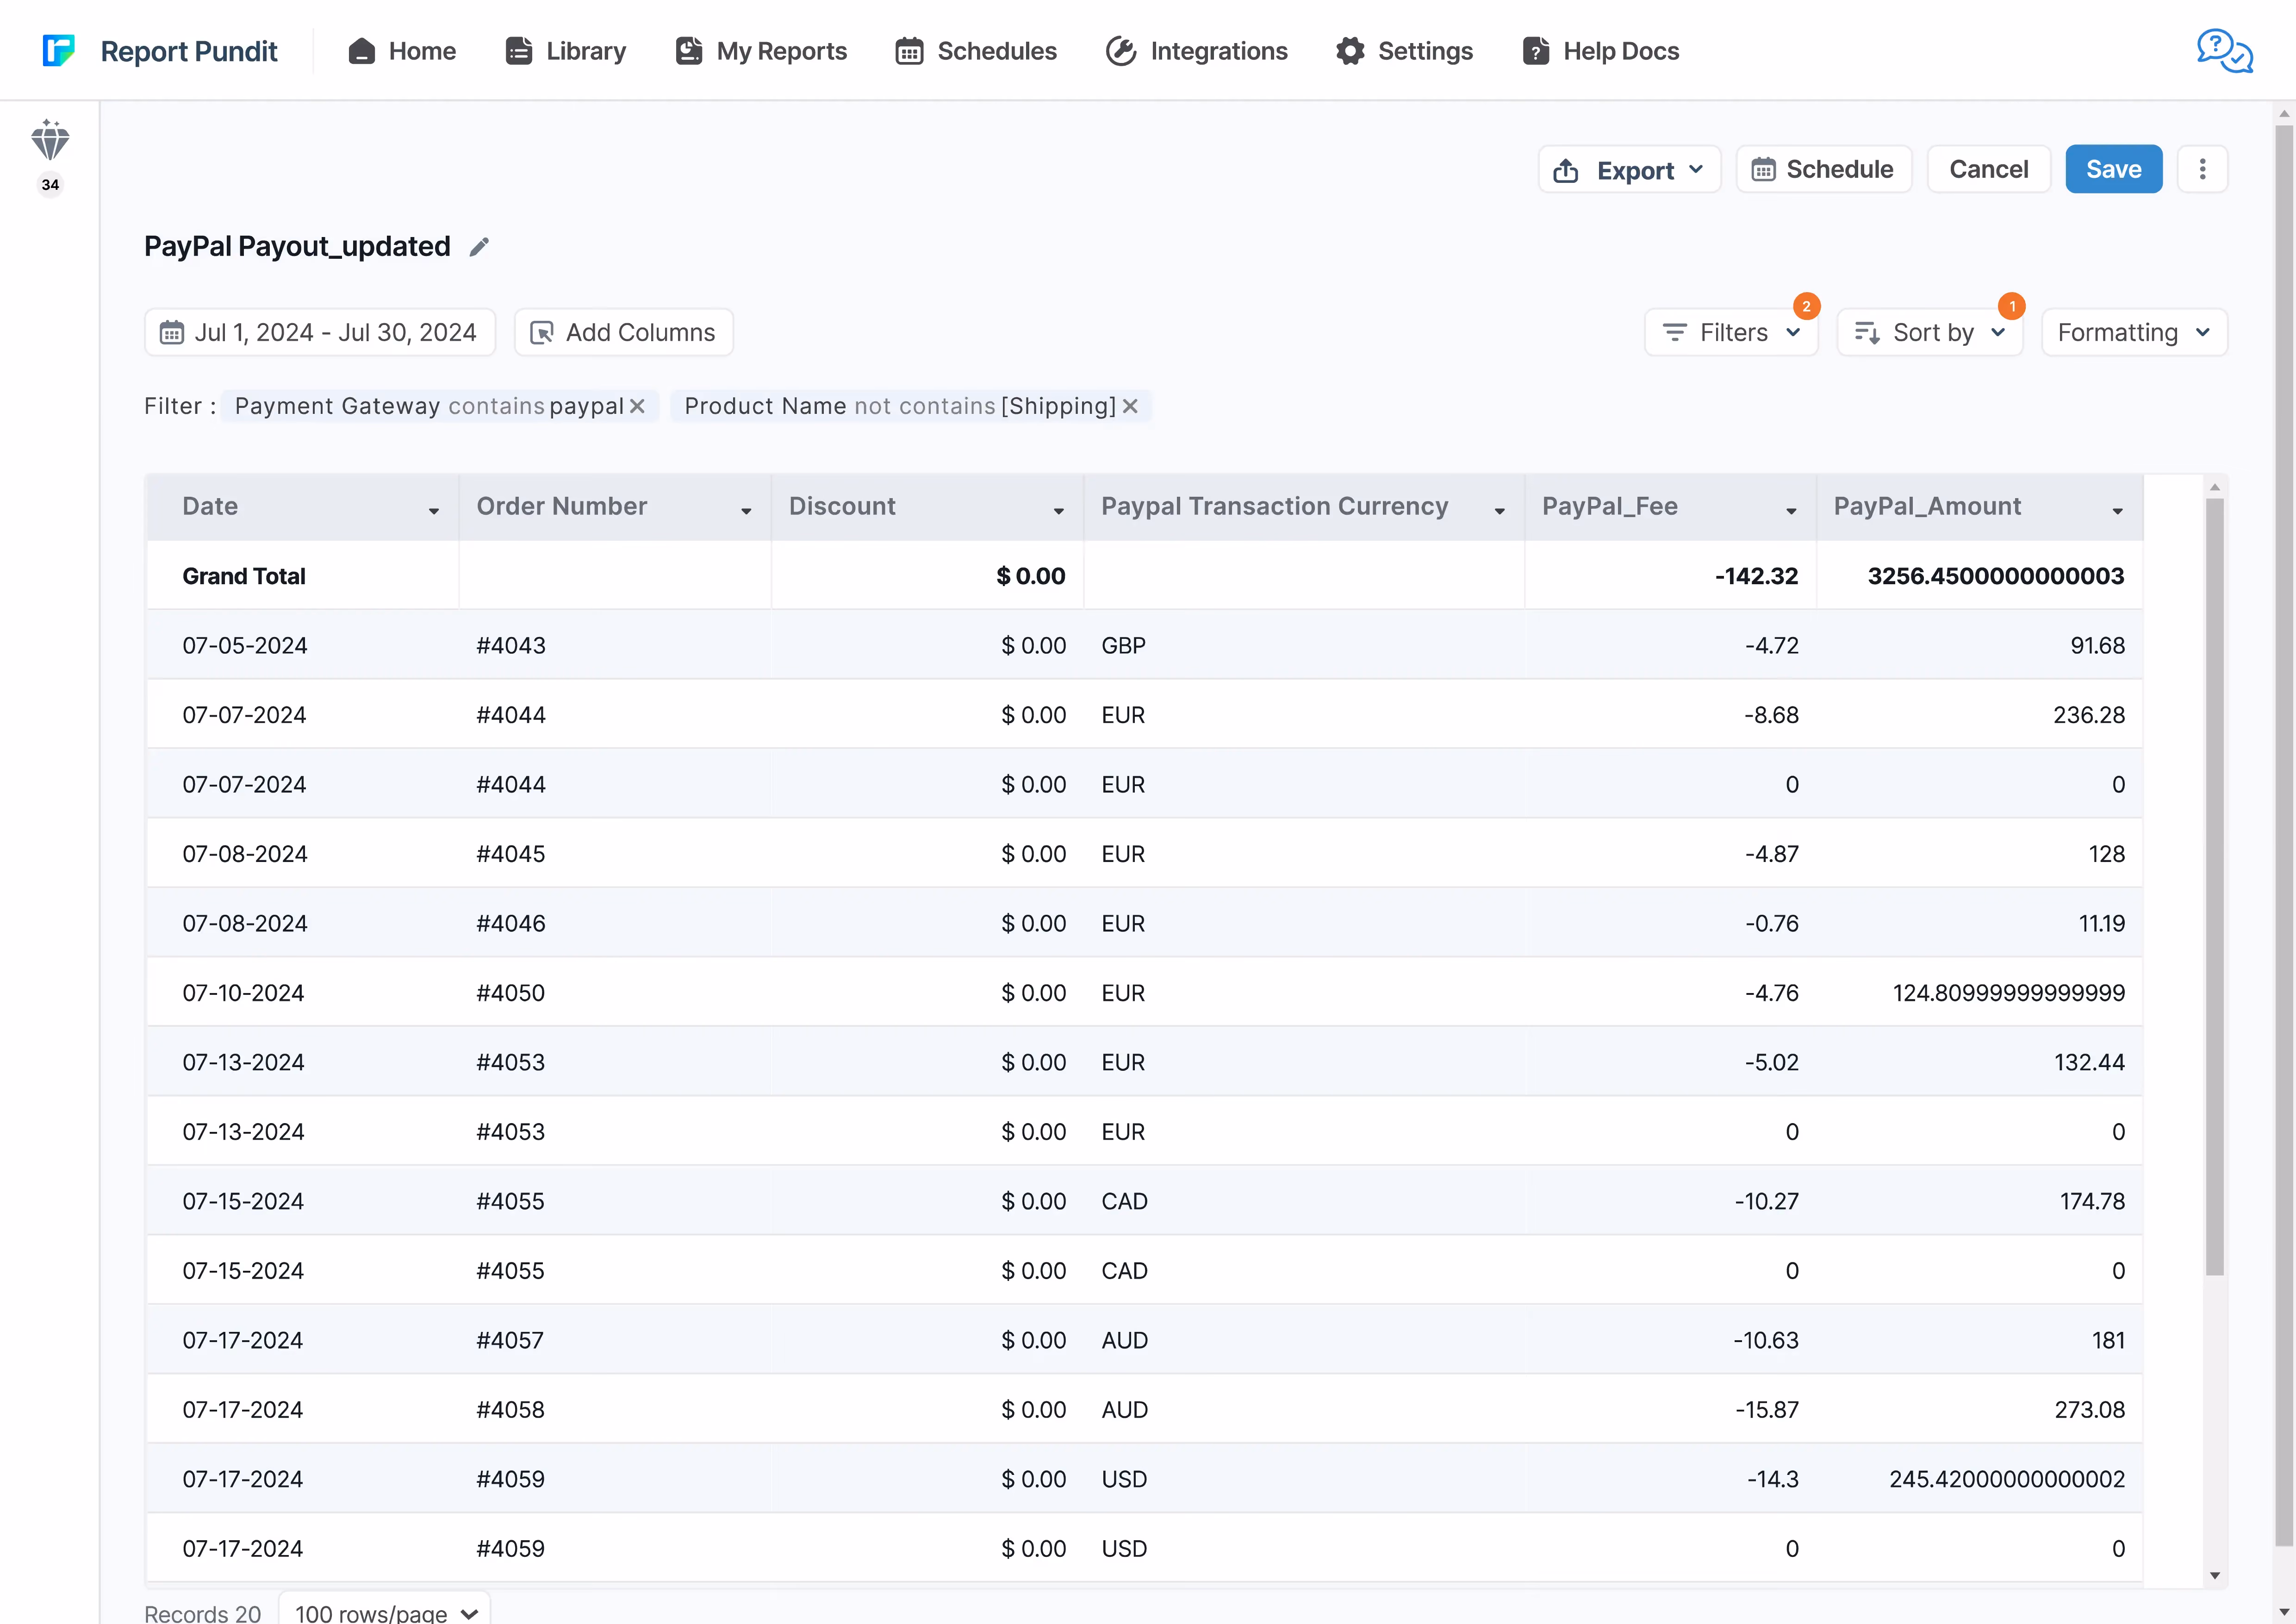Open the three-dot more options menu
The width and height of the screenshot is (2296, 1624).
(2202, 169)
